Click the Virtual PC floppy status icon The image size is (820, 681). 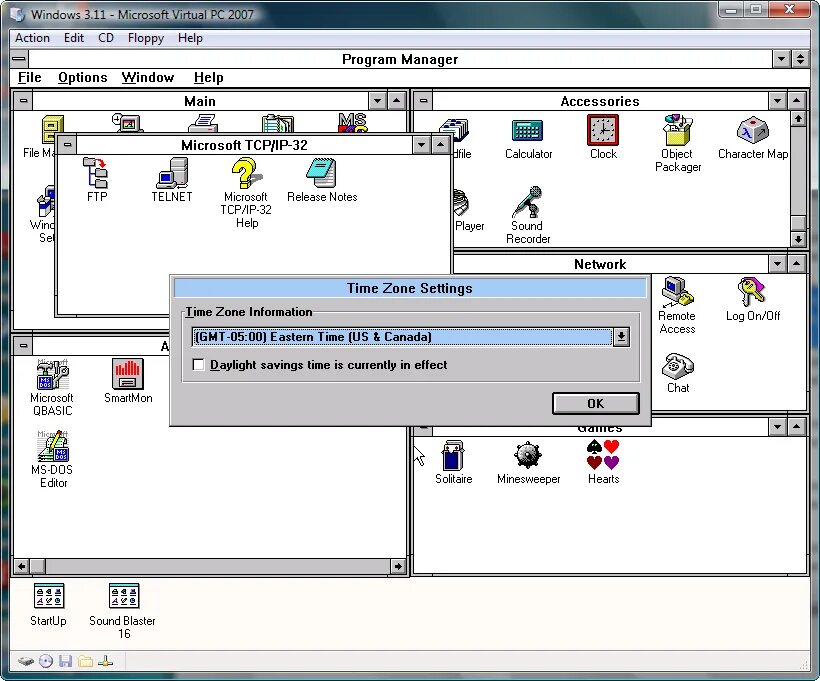[65, 662]
